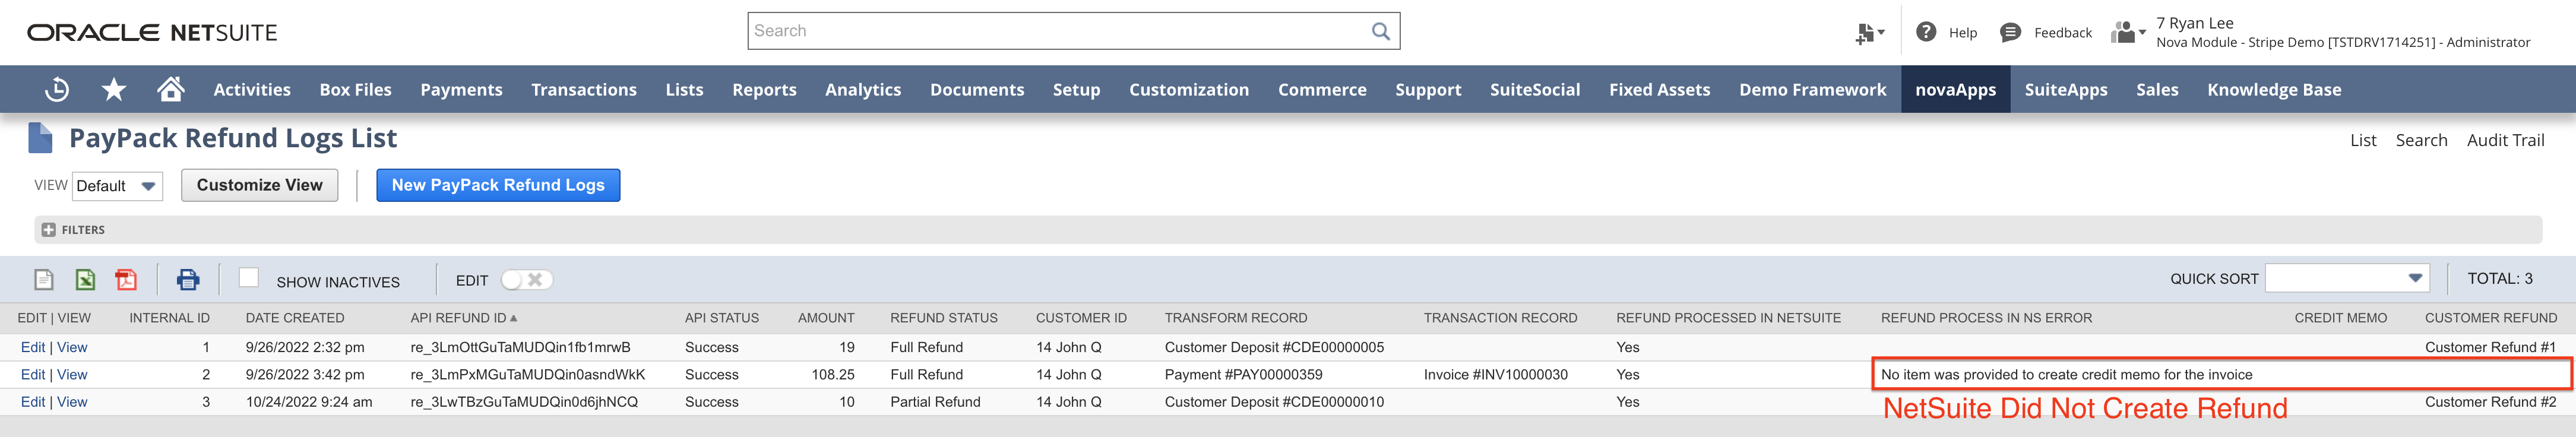Click the List link at top right
Viewport: 2576px width, 437px height.
[x=2363, y=140]
